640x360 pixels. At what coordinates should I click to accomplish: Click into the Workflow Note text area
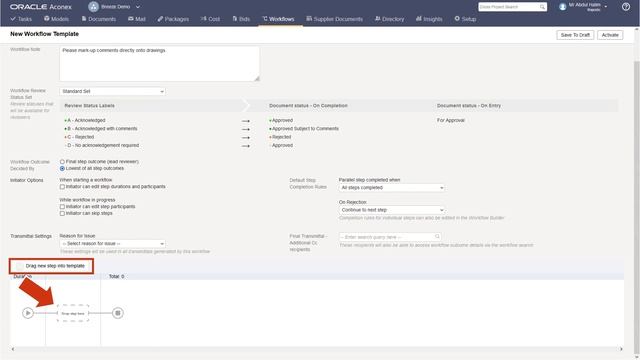coord(159,64)
